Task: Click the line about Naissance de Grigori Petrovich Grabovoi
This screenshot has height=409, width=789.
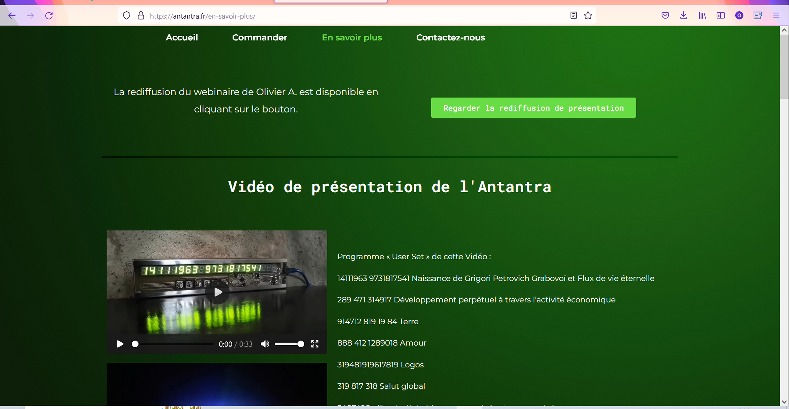Action: (496, 278)
